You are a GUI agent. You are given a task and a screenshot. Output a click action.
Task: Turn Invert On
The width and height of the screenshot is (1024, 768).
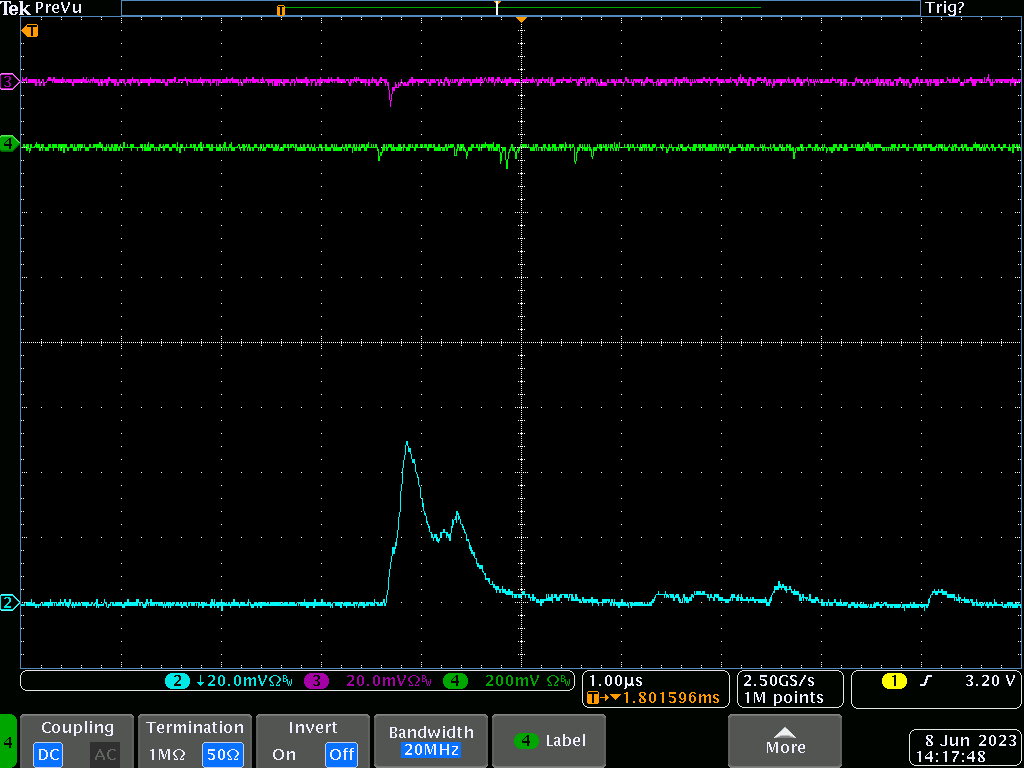pyautogui.click(x=284, y=754)
